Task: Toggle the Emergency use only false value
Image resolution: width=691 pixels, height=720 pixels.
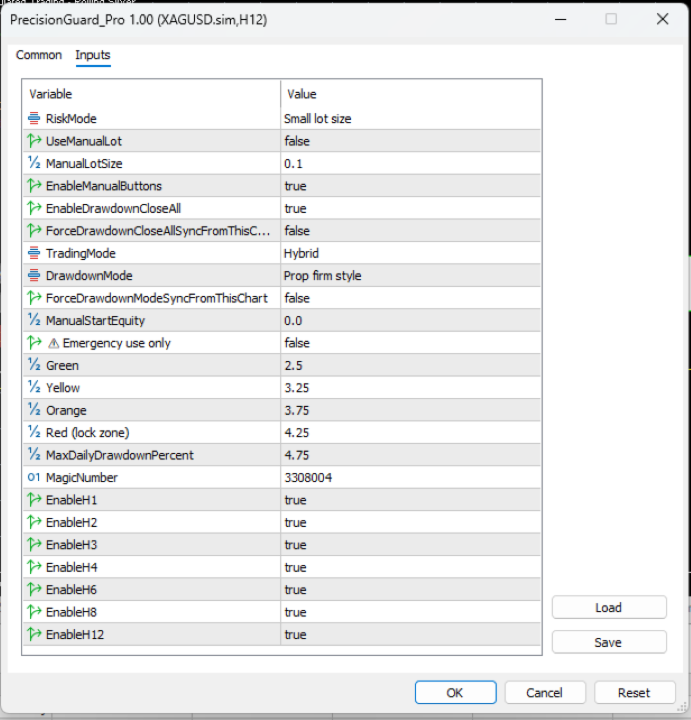Action: [297, 343]
